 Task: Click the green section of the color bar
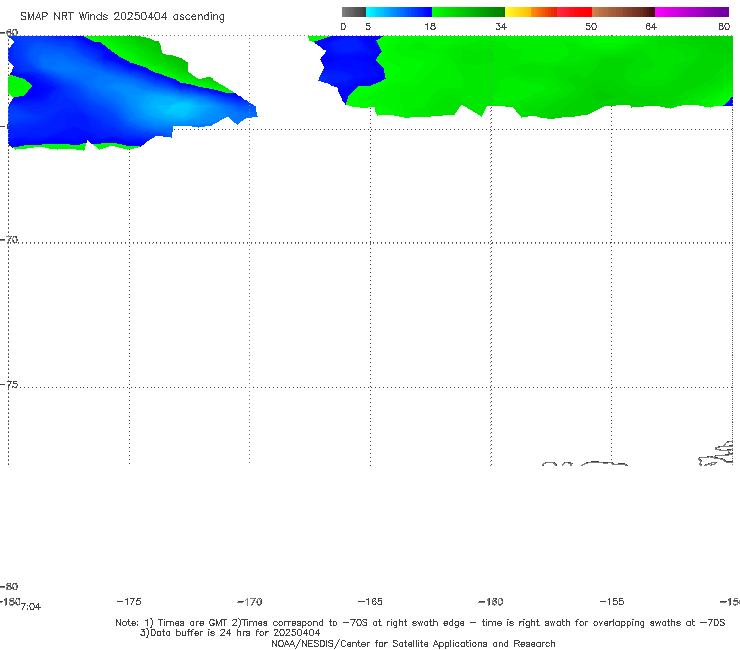tap(468, 12)
